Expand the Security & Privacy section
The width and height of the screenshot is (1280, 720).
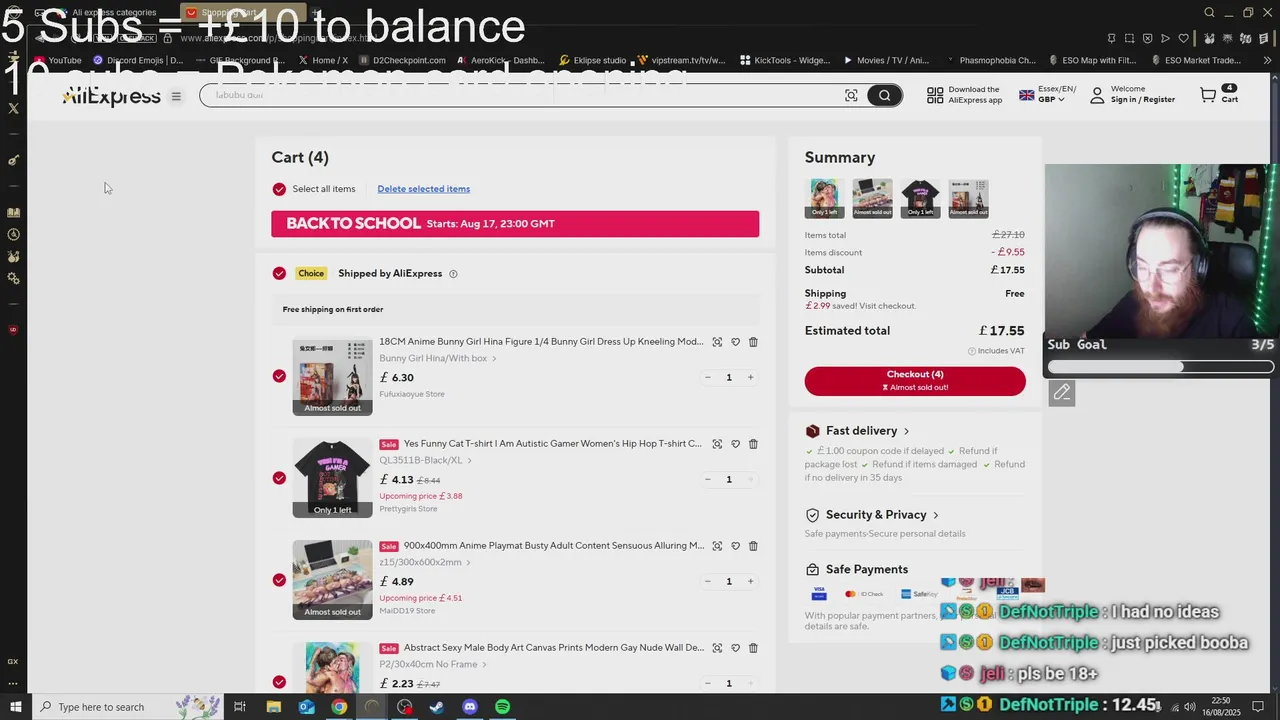(882, 515)
